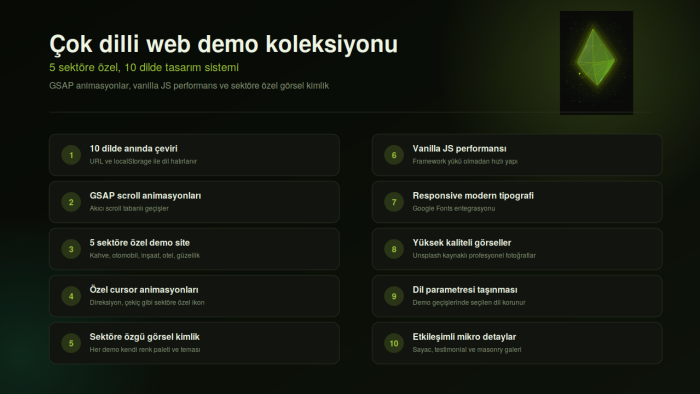The image size is (700, 394).
Task: Click the number 4 badge
Action: click(x=71, y=296)
